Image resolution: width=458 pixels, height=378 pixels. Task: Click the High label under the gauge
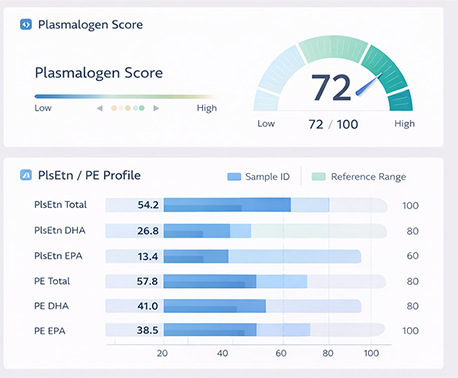pos(405,124)
